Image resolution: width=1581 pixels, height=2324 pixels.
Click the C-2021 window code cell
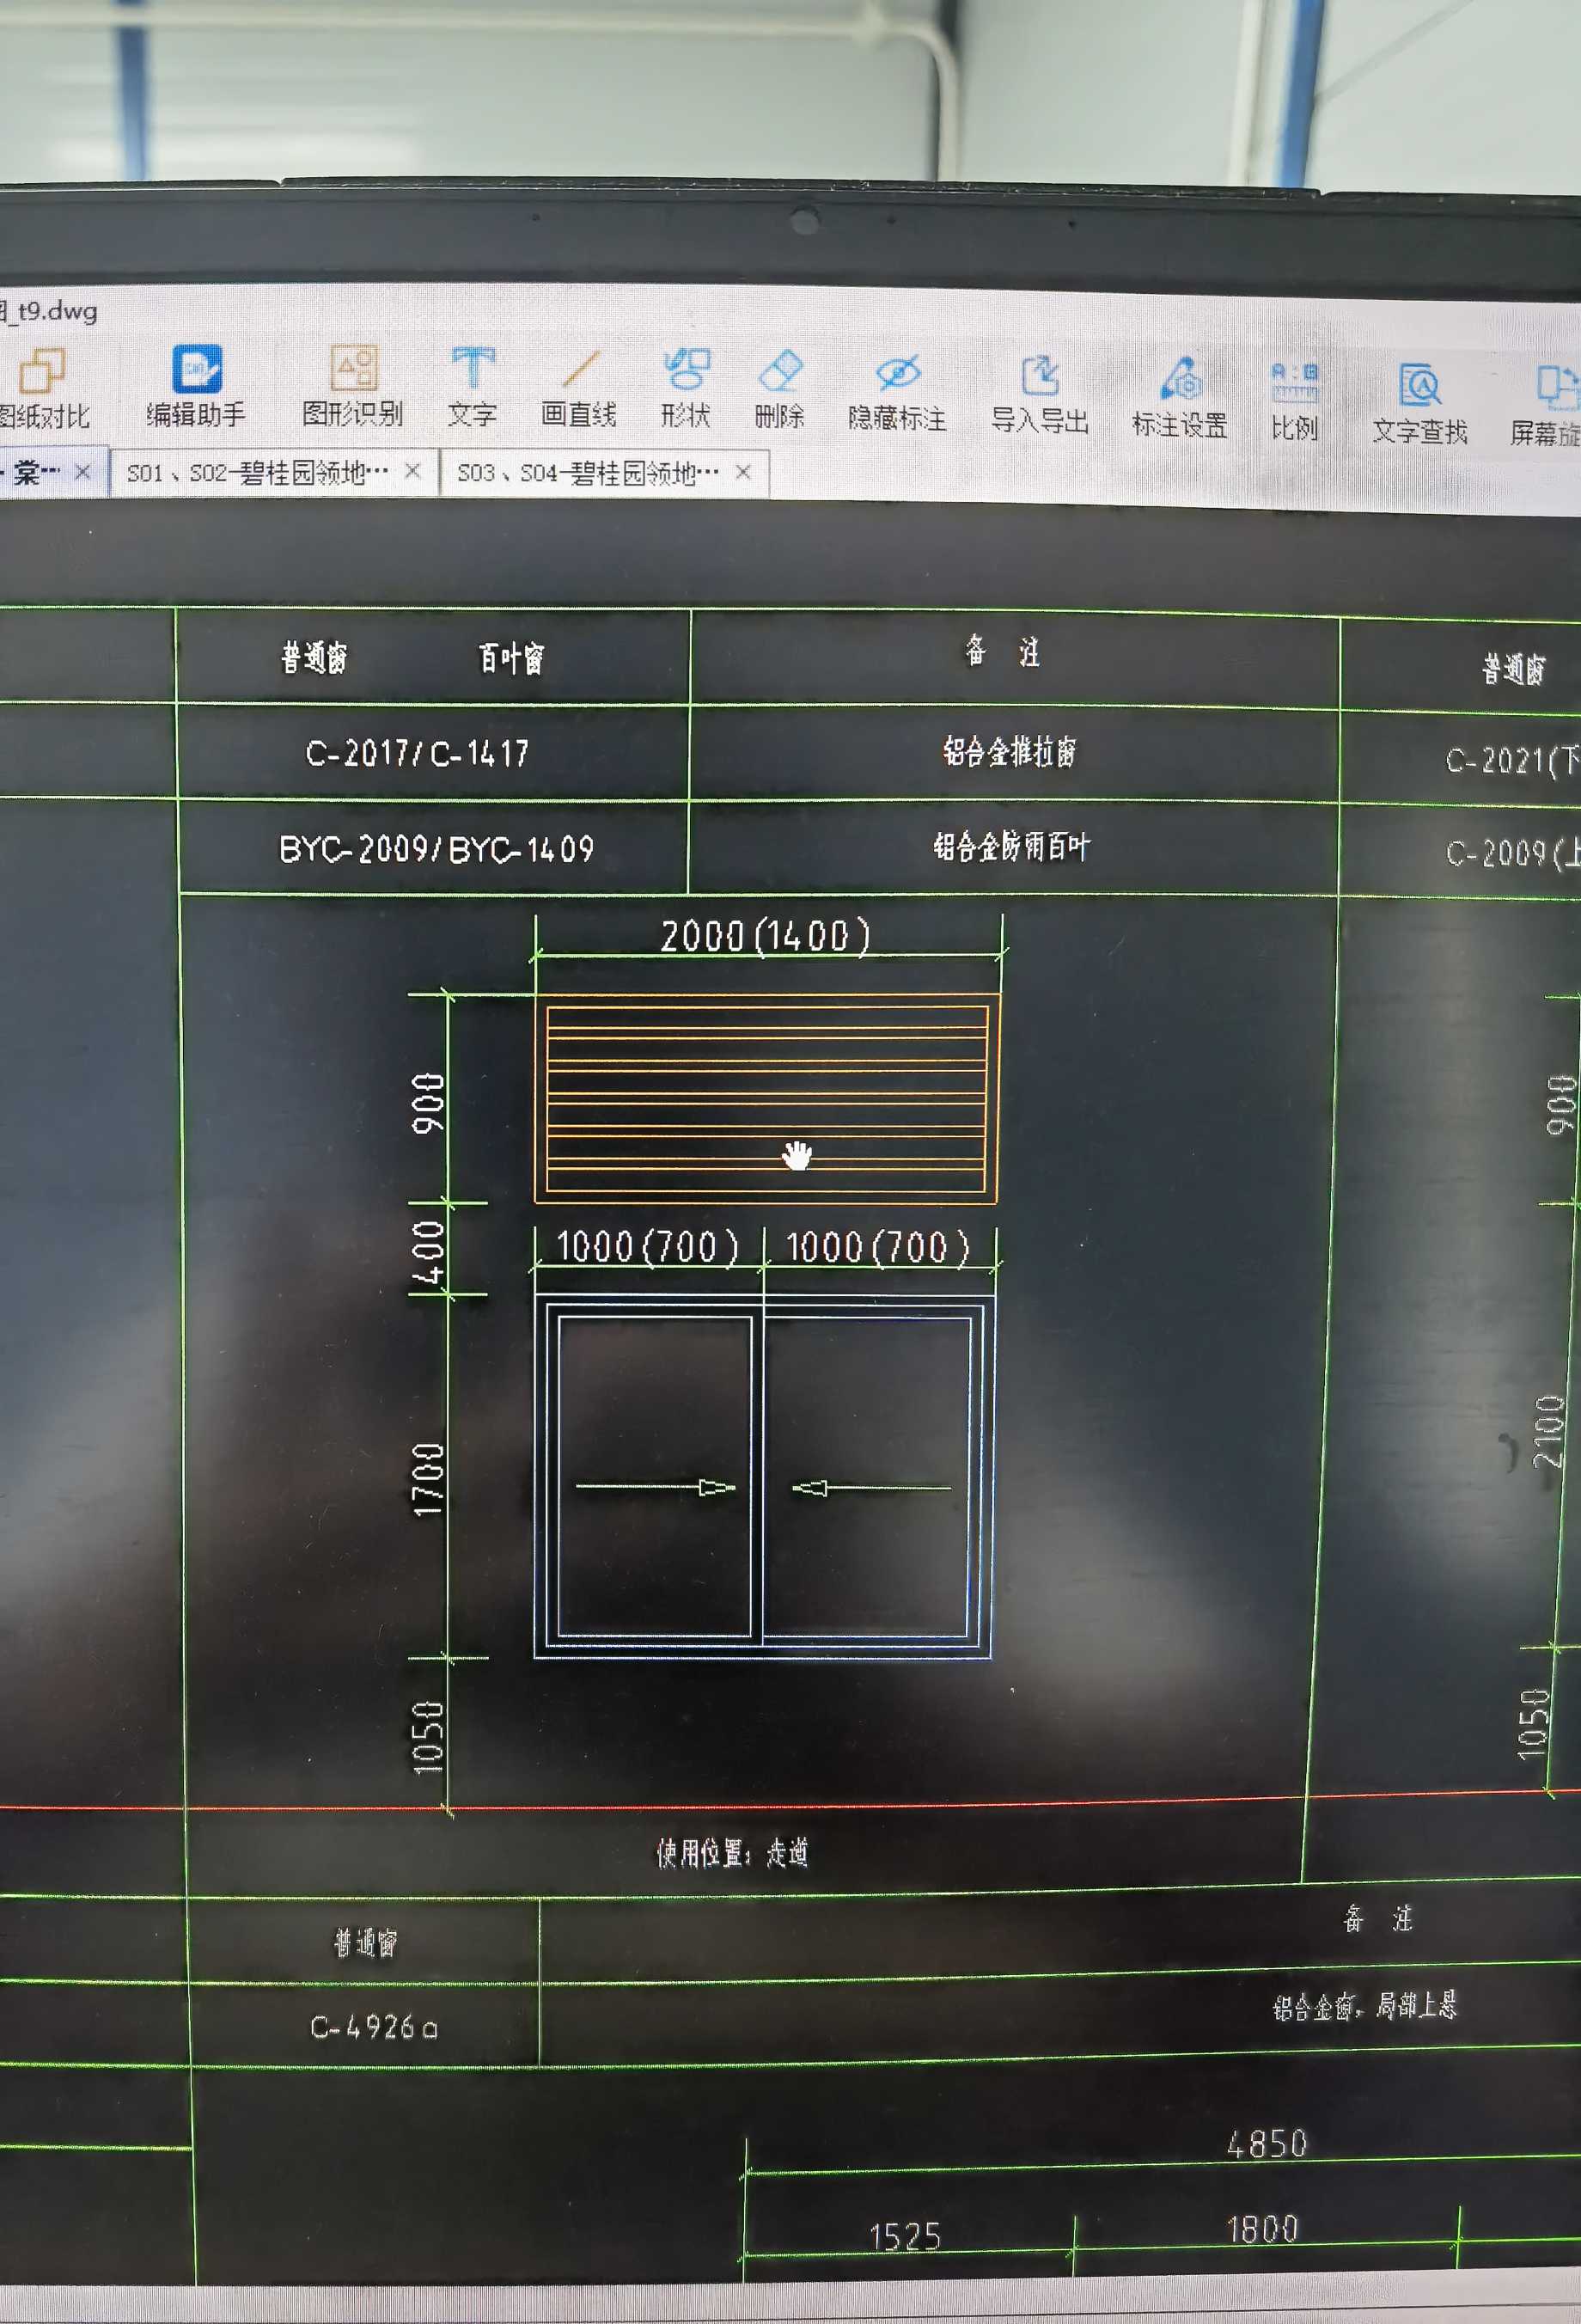[x=1512, y=761]
